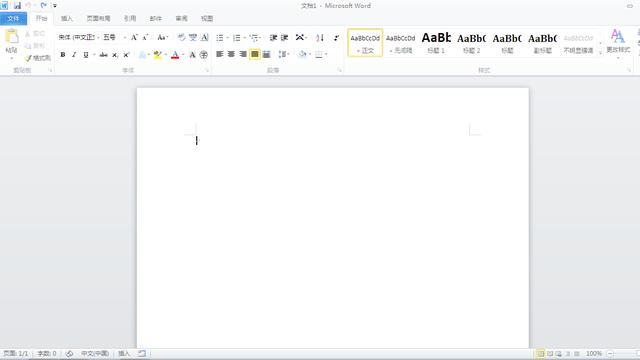Click the Character Border icon
Screen dimensions: 640x360
[x=204, y=38]
